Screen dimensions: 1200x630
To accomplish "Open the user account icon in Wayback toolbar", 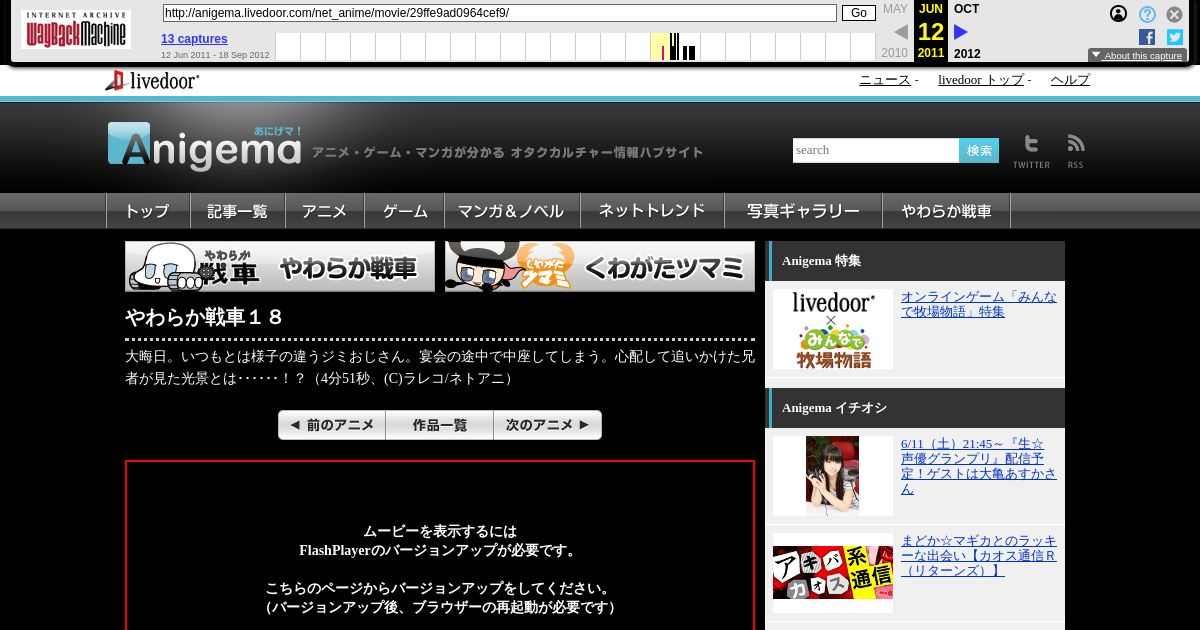I will 1118,14.
